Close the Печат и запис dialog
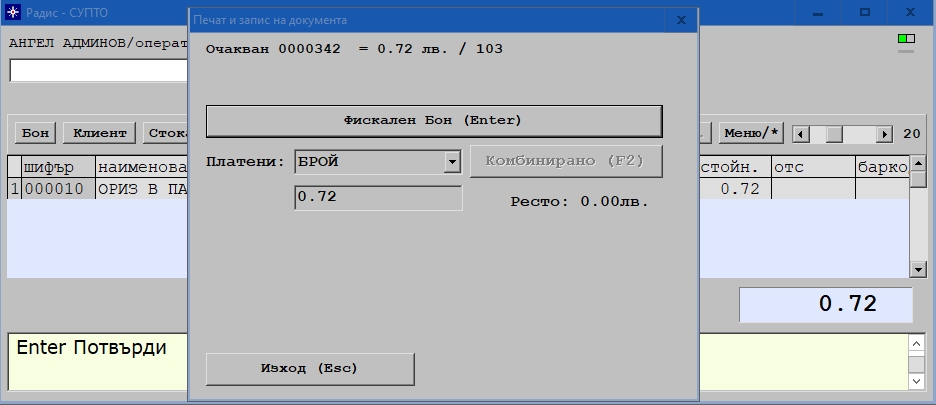The width and height of the screenshot is (936, 405). pyautogui.click(x=681, y=19)
